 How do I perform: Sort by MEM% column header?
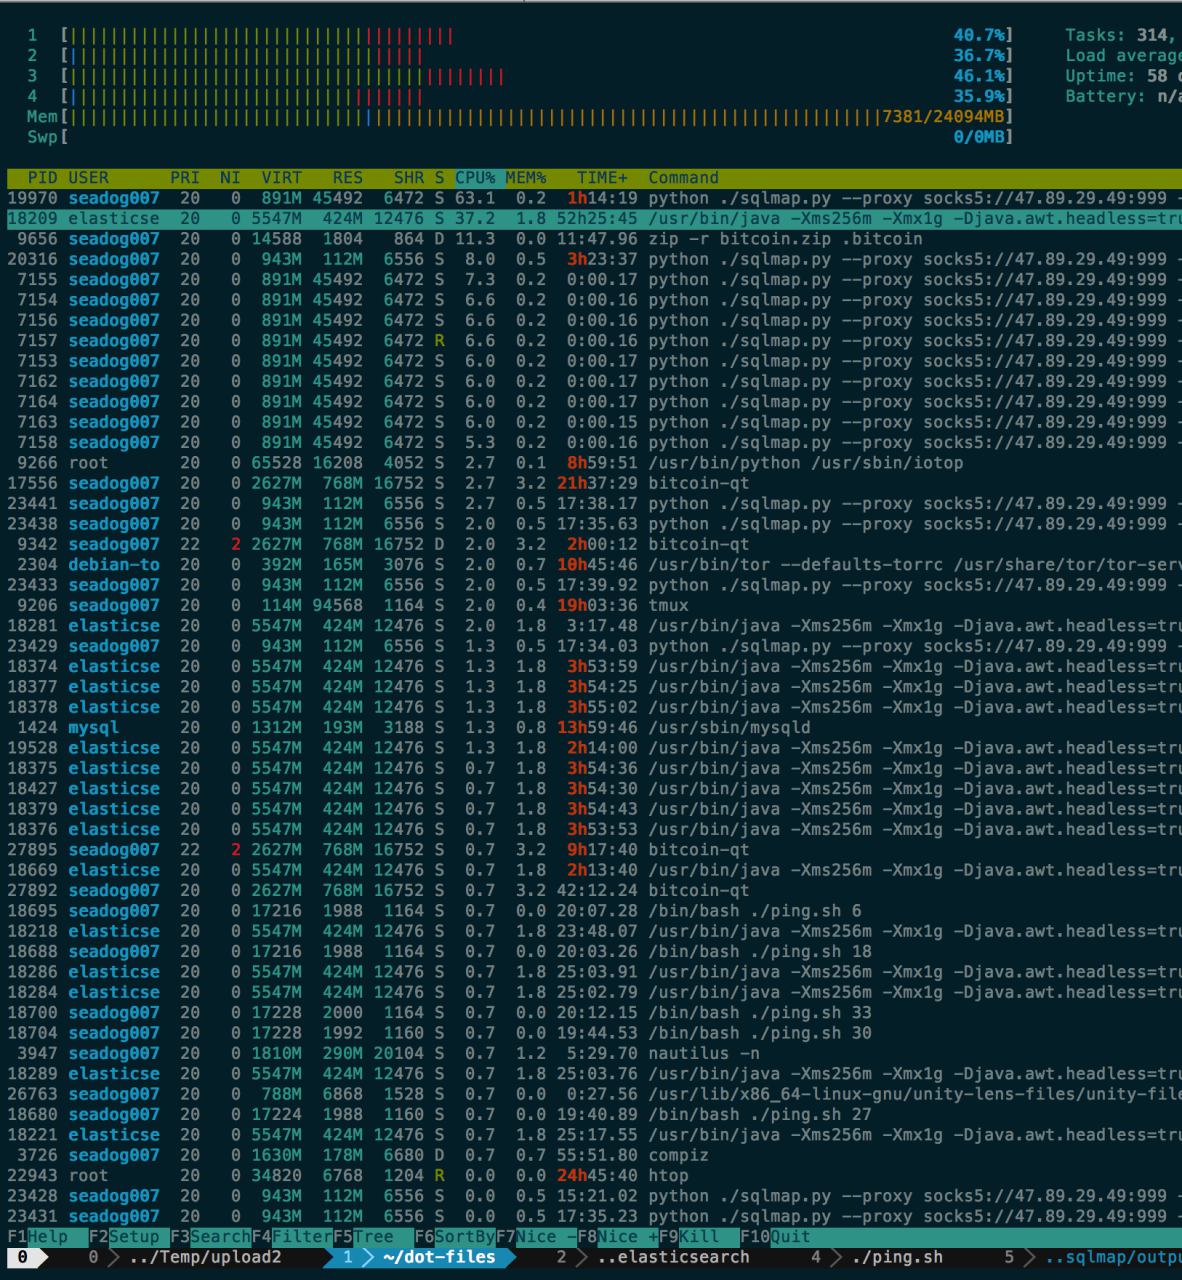point(526,178)
